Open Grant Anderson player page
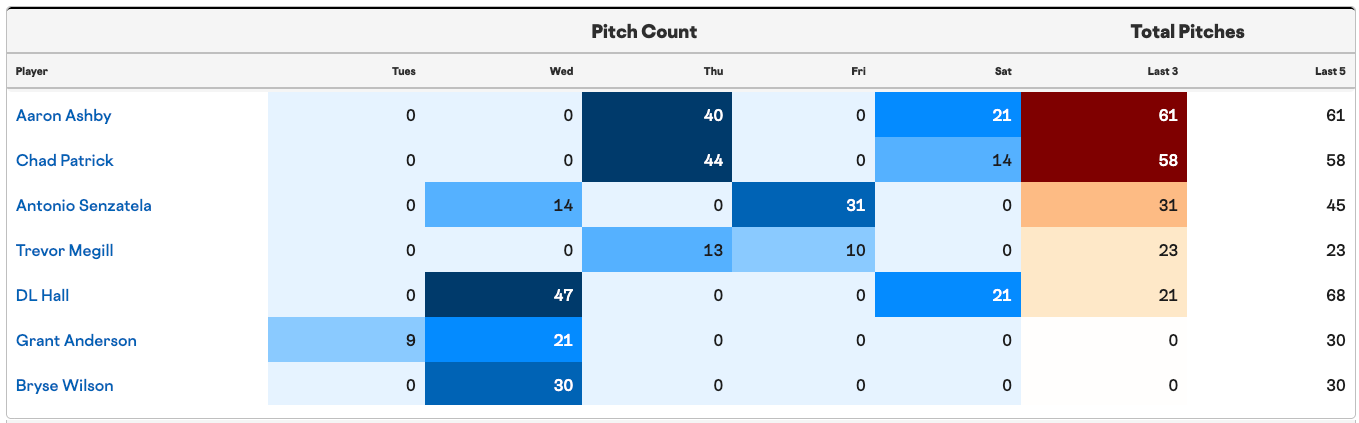 76,340
